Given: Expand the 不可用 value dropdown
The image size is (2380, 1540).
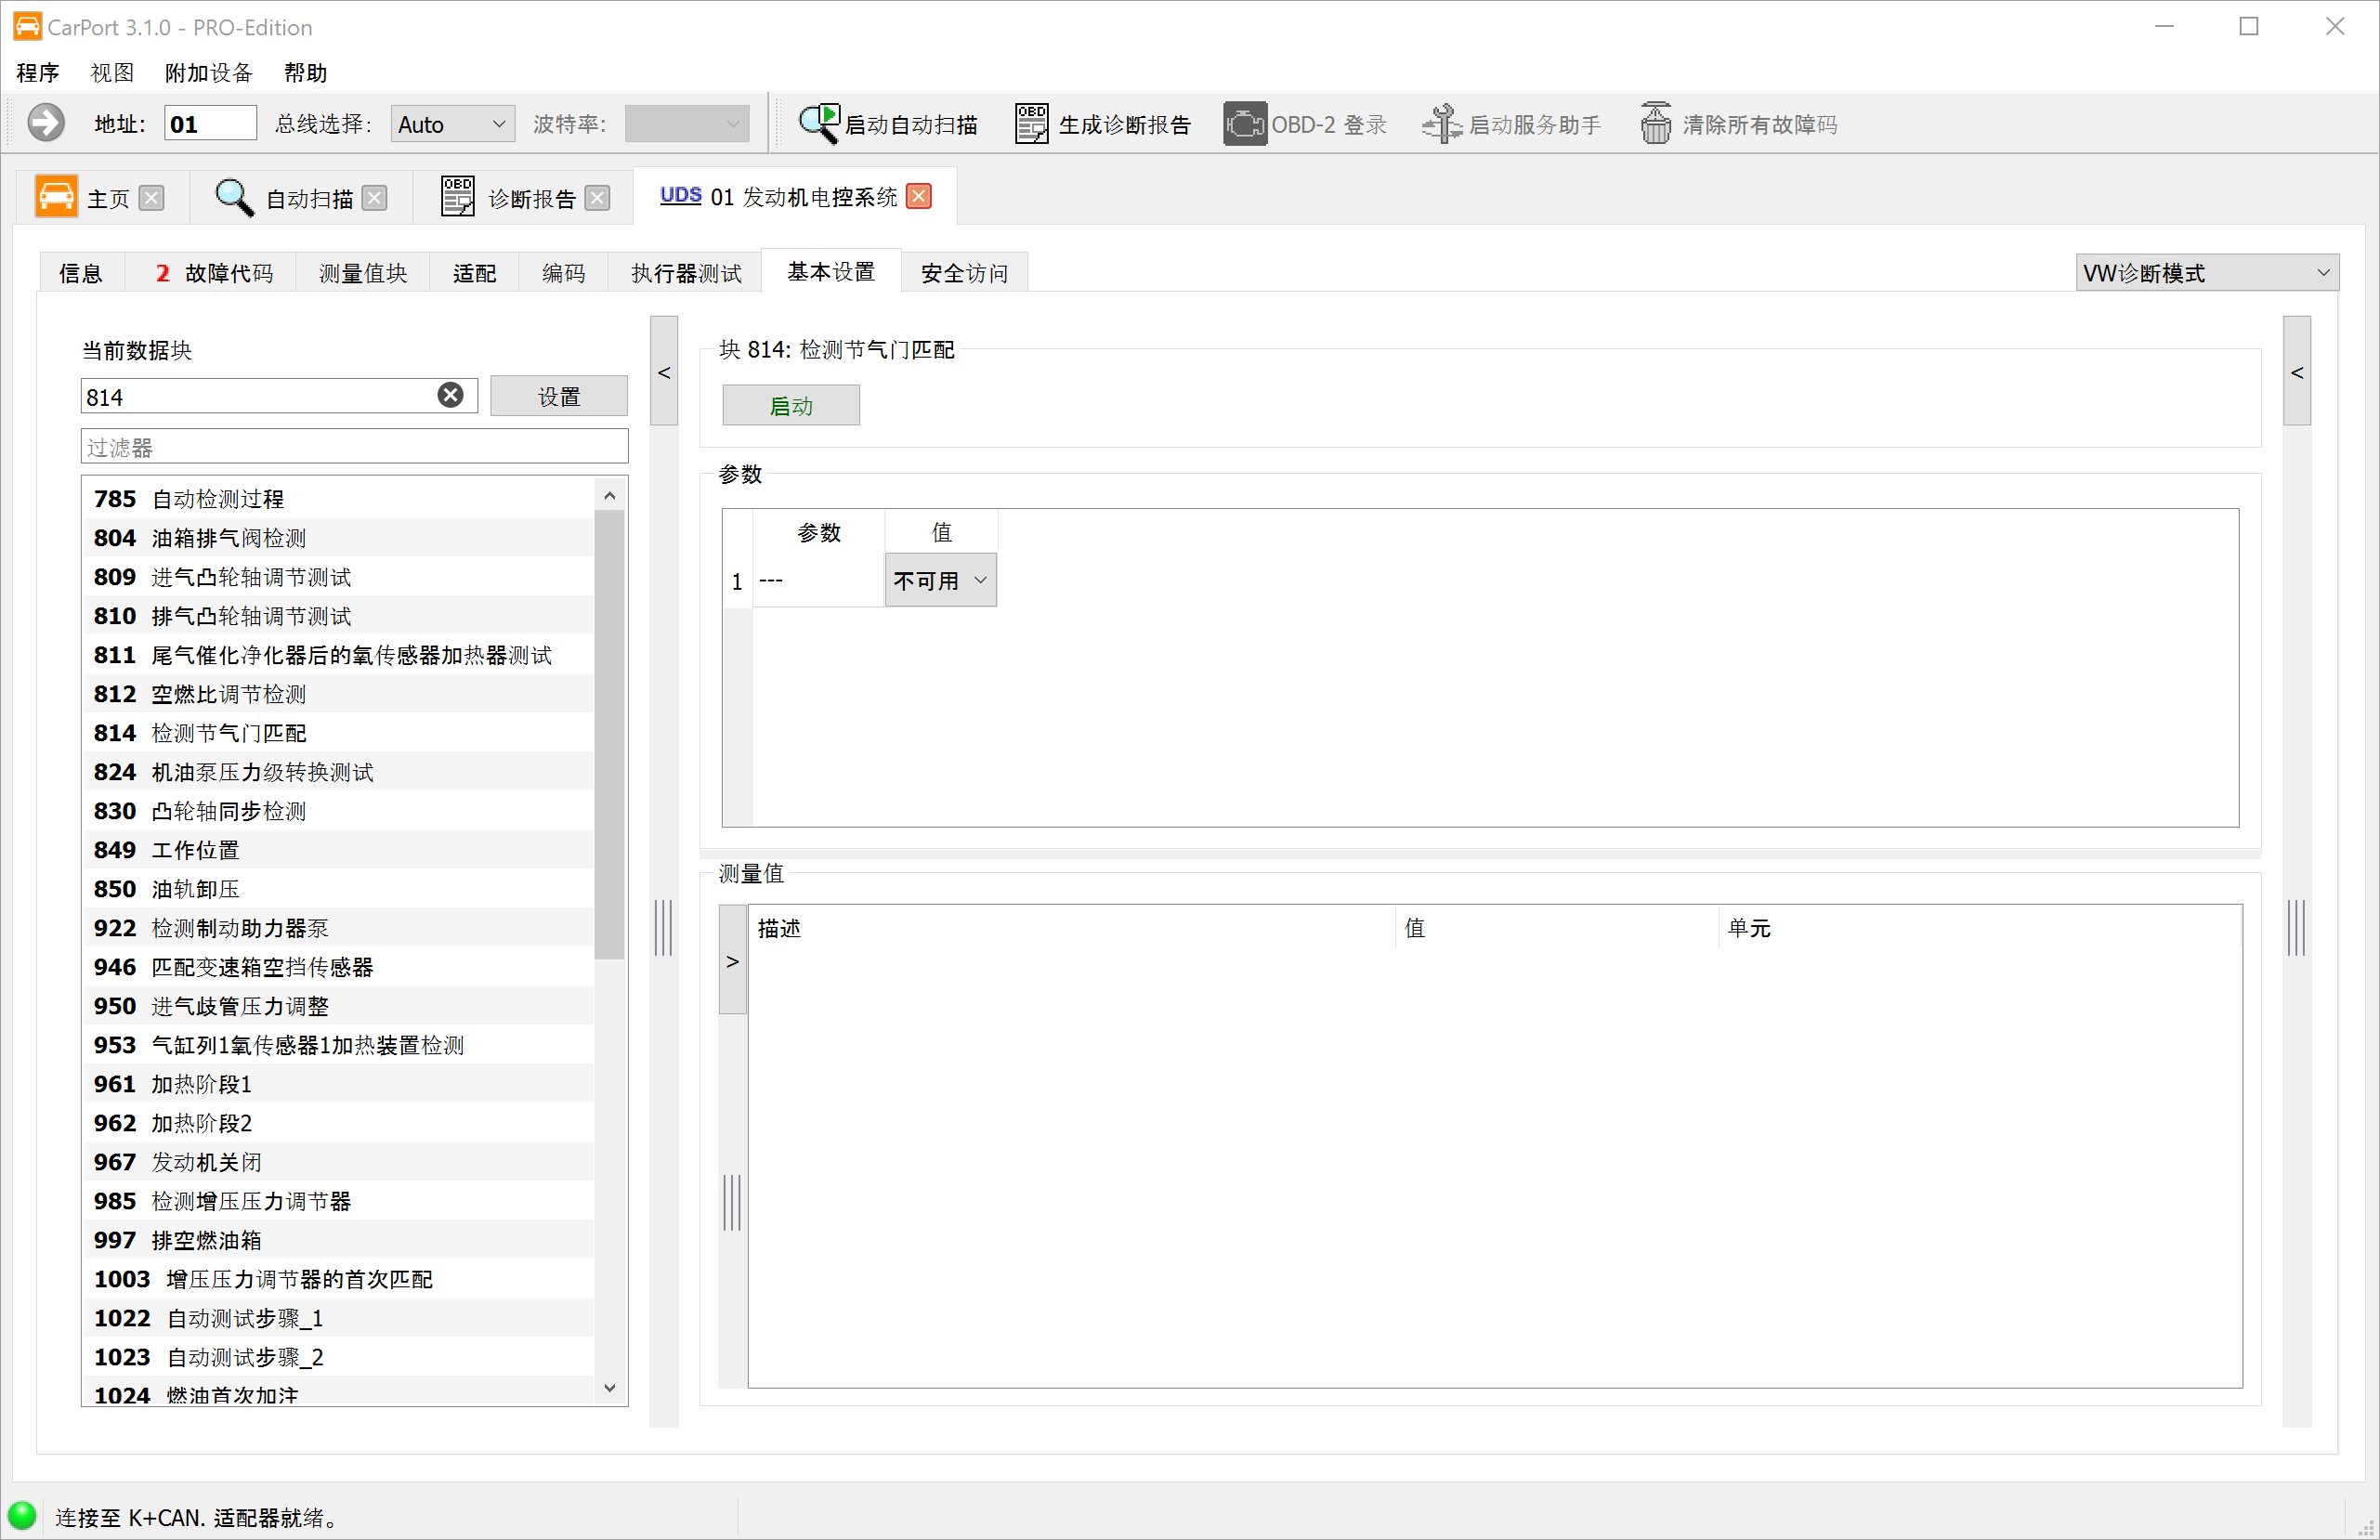Looking at the screenshot, I should (980, 581).
